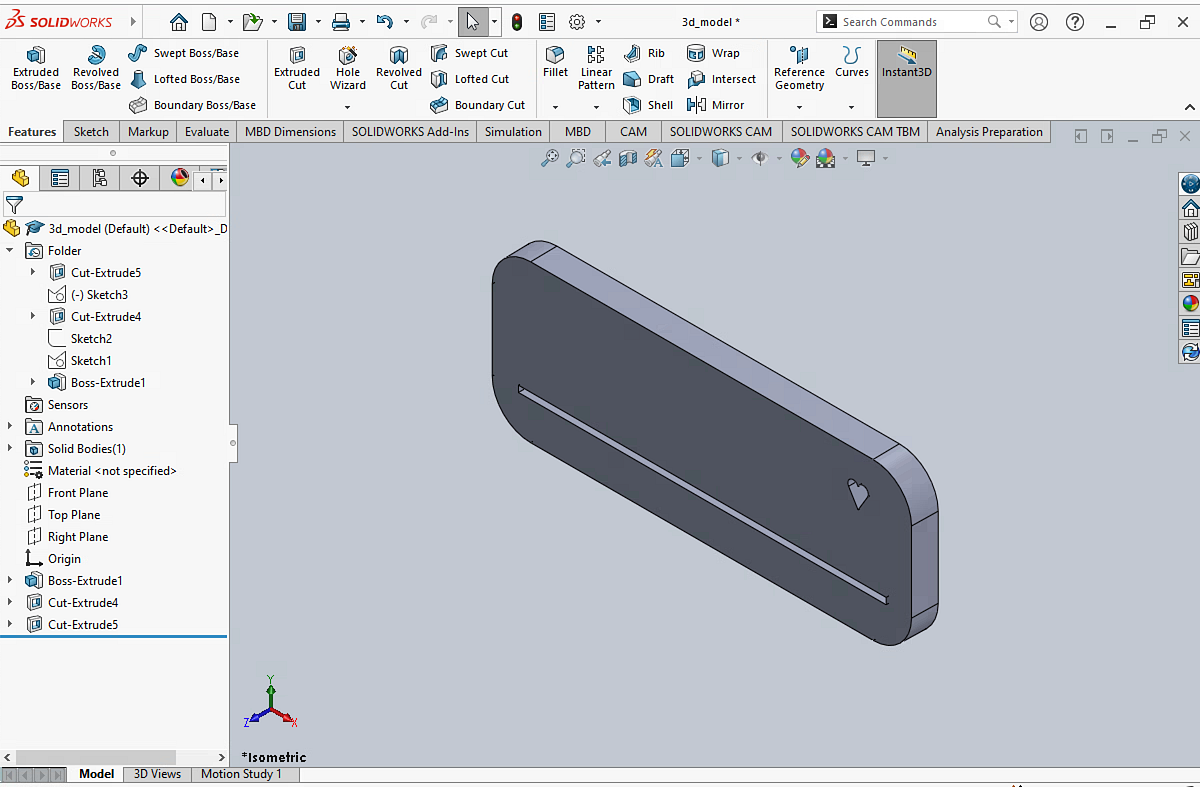This screenshot has height=787, width=1200.
Task: Open the Curves tools
Action: click(x=852, y=62)
